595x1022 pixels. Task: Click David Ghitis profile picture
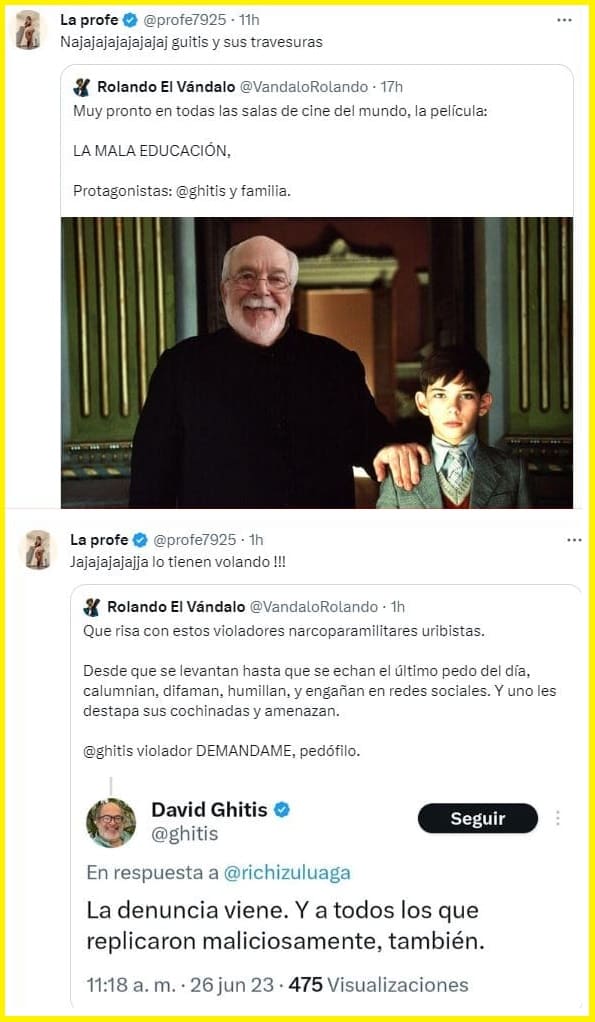111,823
